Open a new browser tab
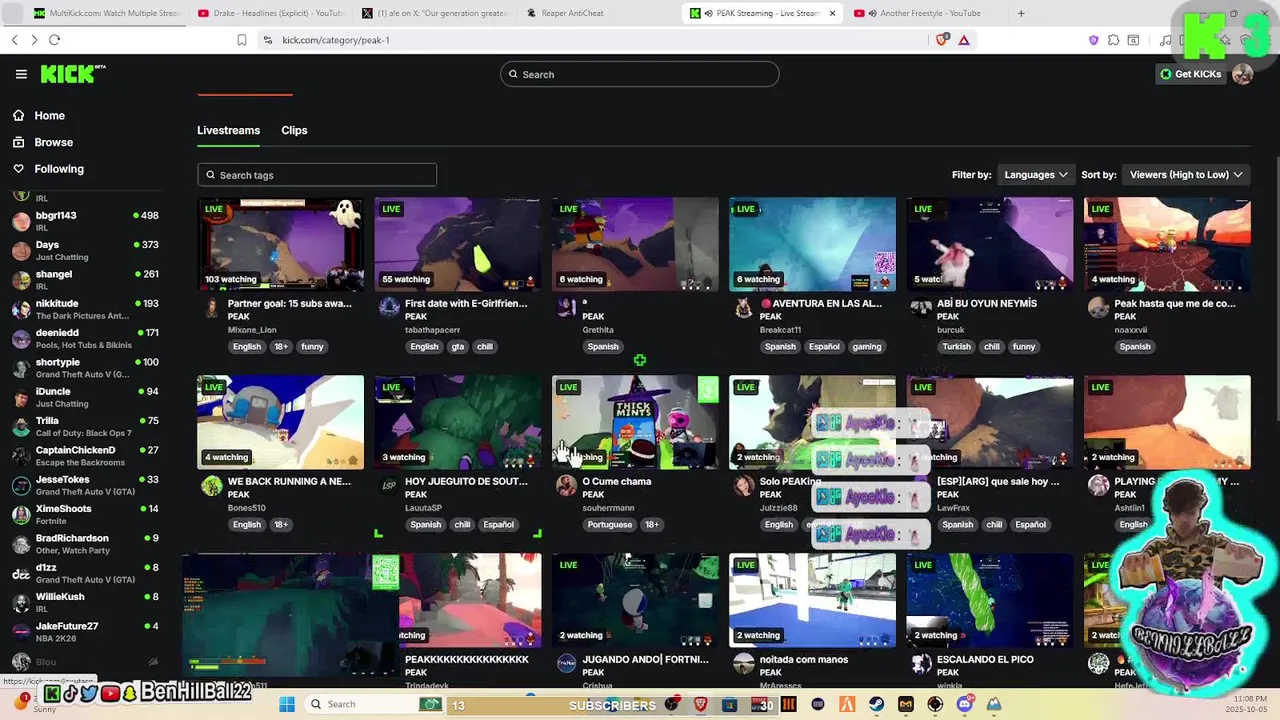The width and height of the screenshot is (1280, 720). 1021,13
